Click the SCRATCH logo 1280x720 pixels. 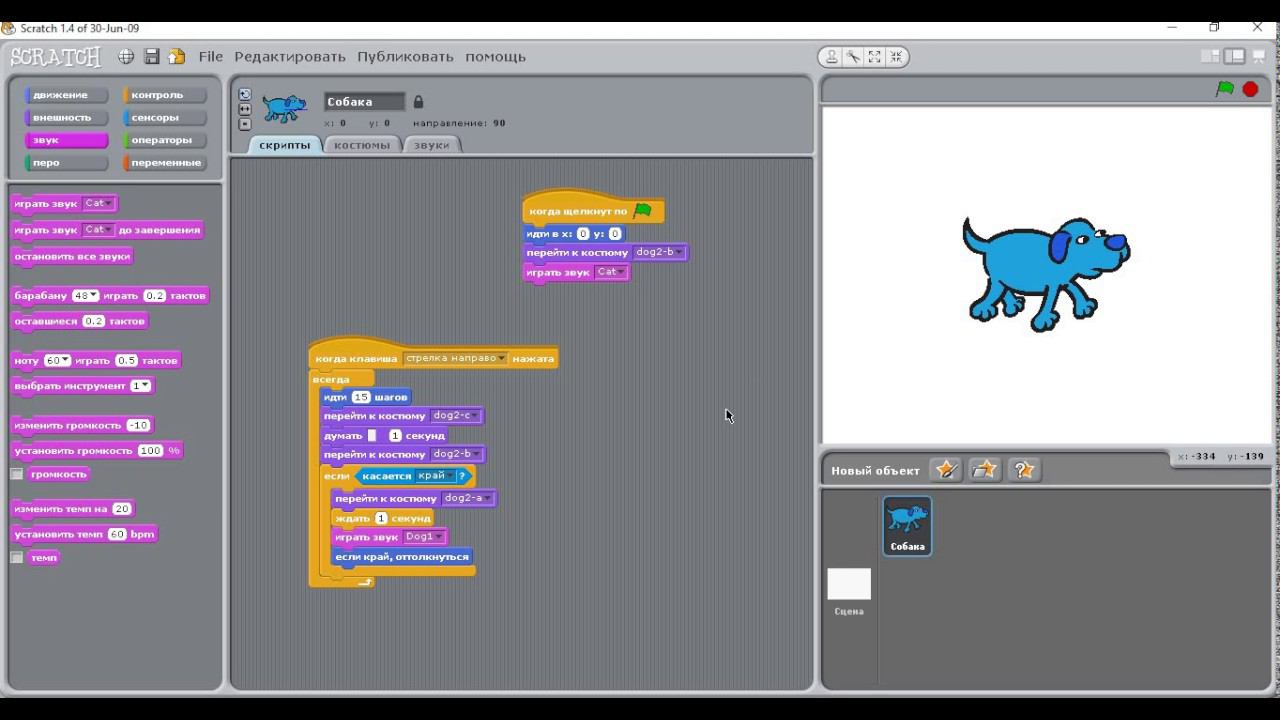(x=56, y=57)
